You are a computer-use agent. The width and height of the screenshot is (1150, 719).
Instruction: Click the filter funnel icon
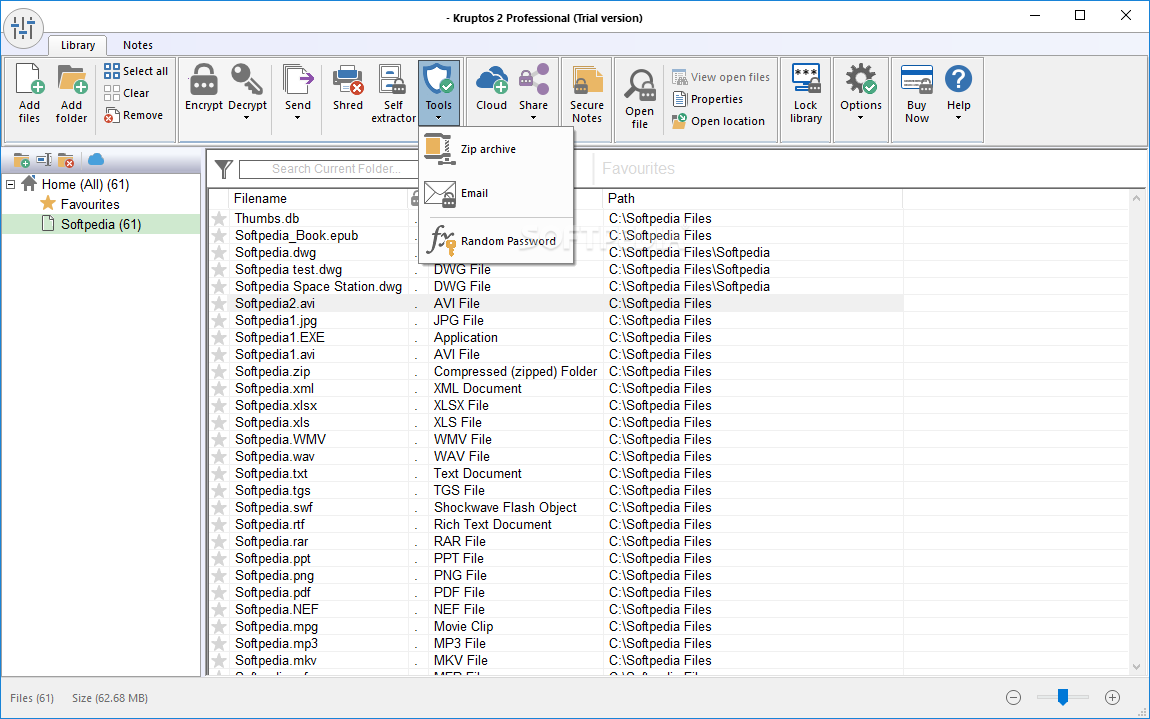224,169
